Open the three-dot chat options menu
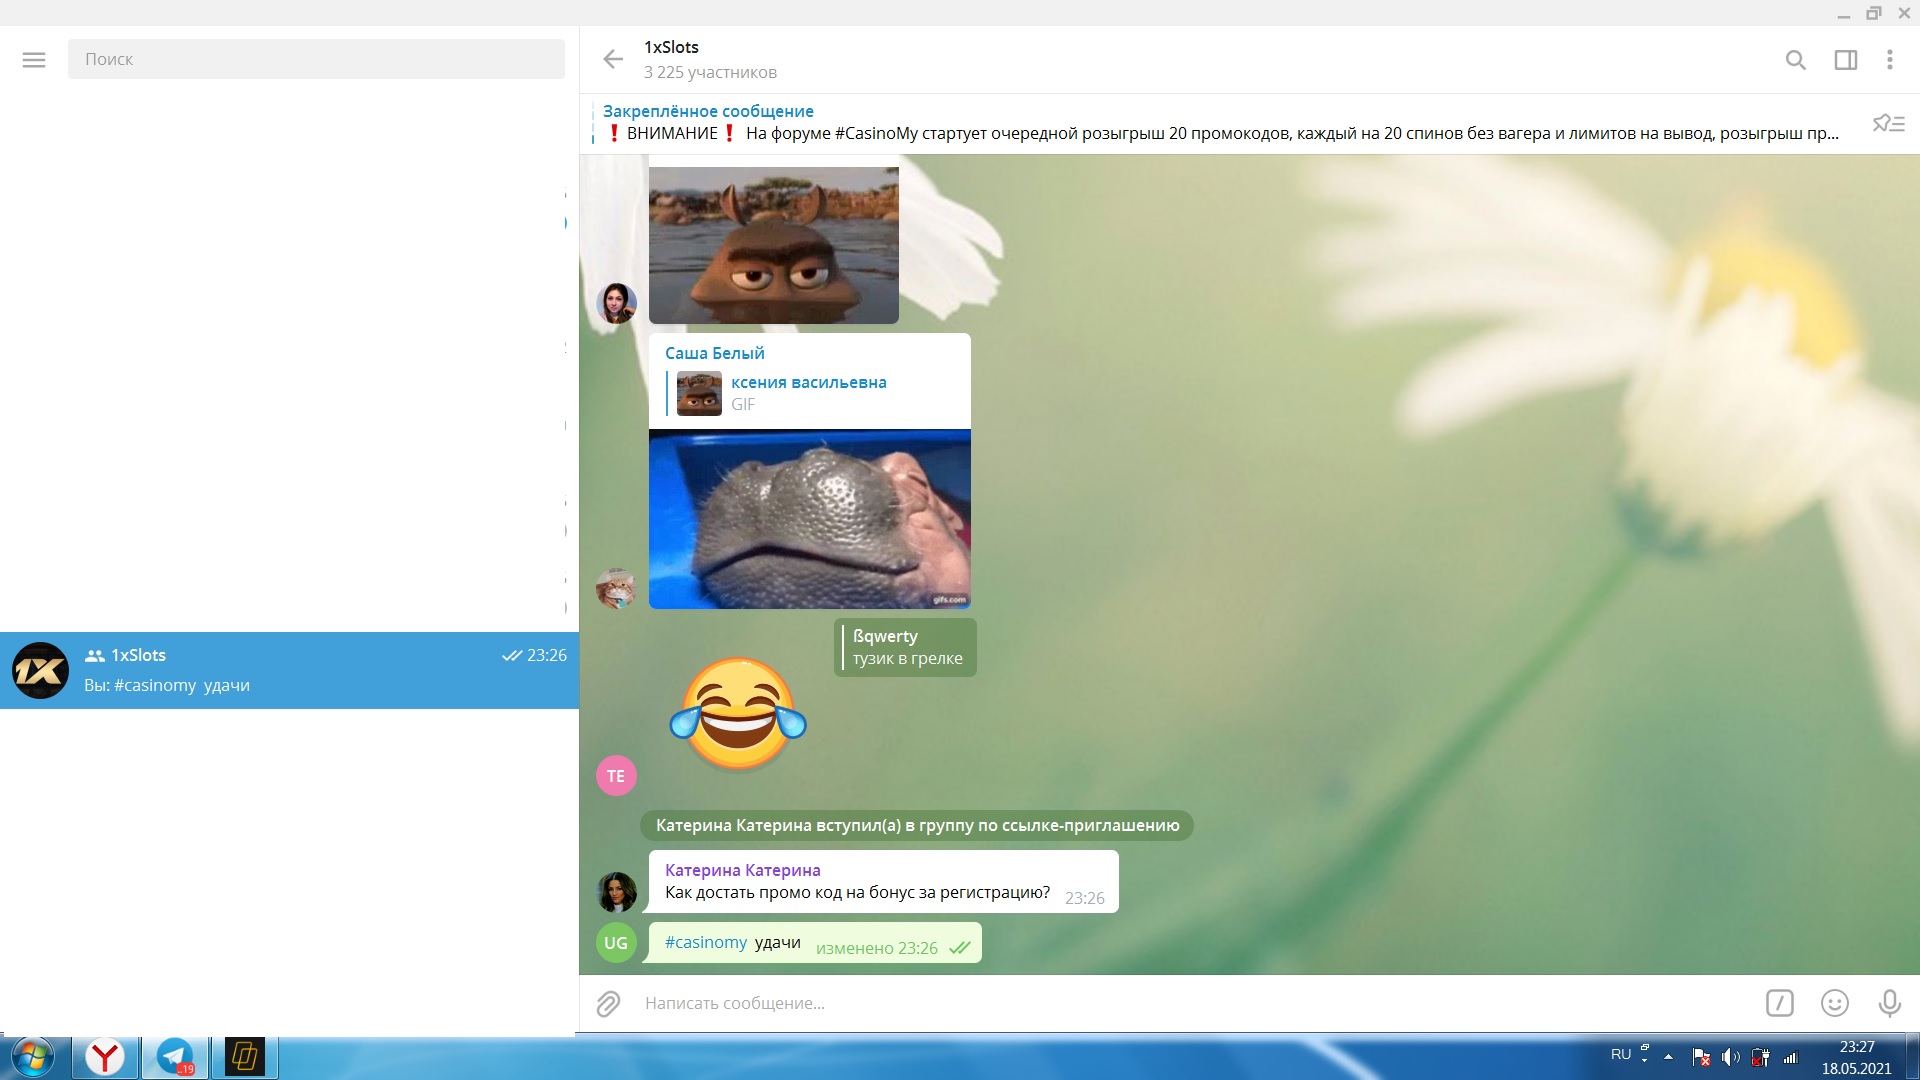Image resolution: width=1920 pixels, height=1080 pixels. coord(1889,60)
